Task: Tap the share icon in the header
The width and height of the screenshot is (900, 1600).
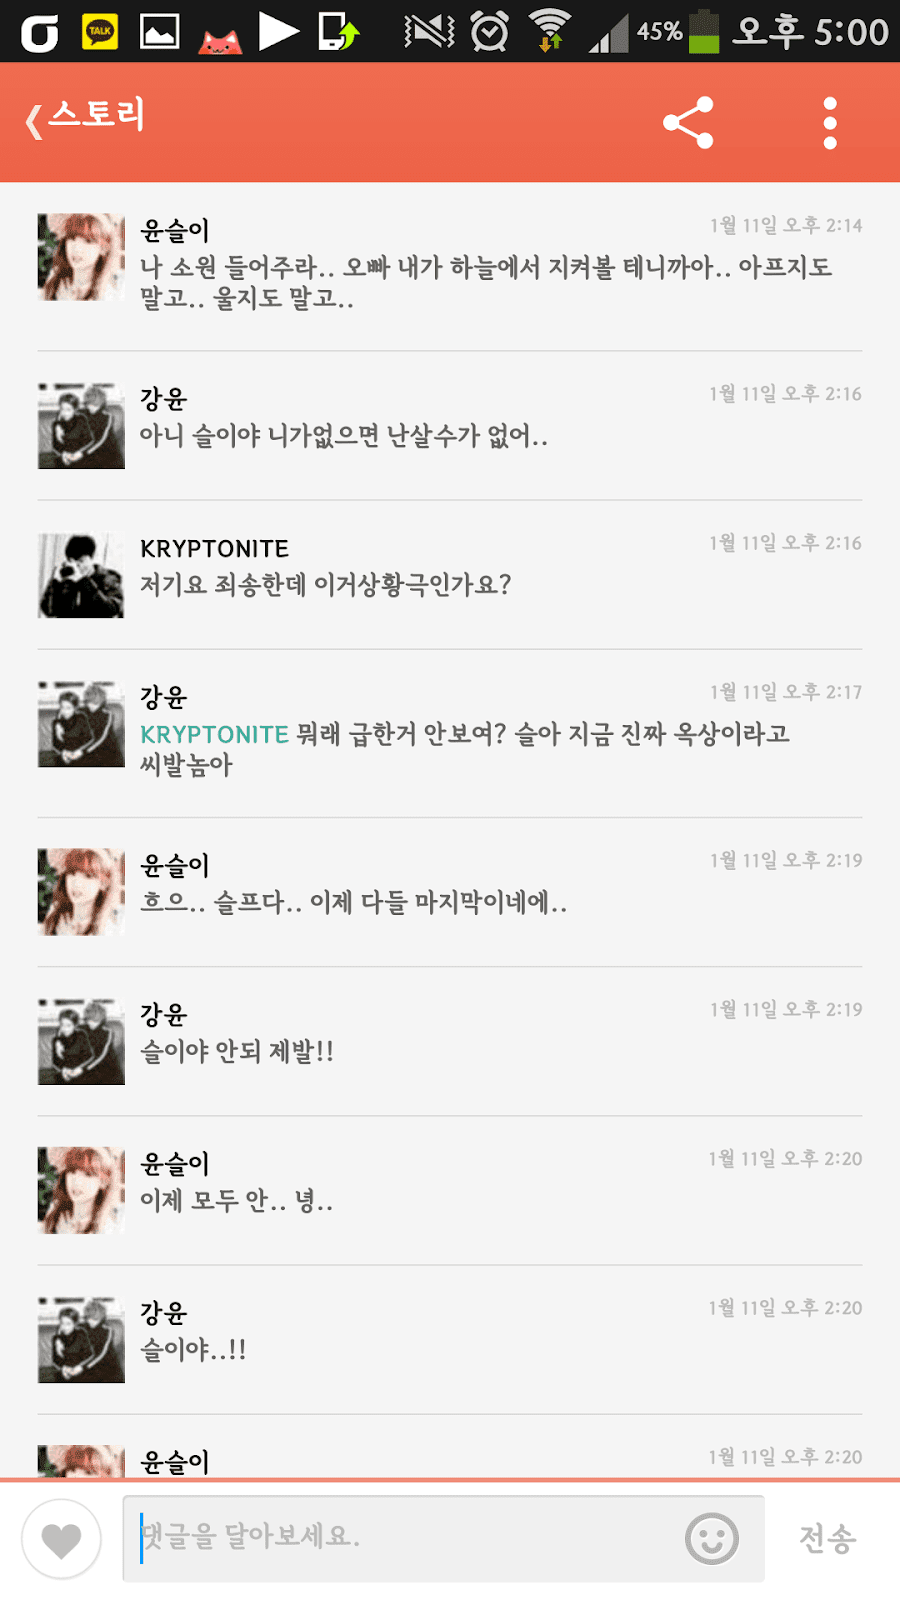Action: click(688, 123)
